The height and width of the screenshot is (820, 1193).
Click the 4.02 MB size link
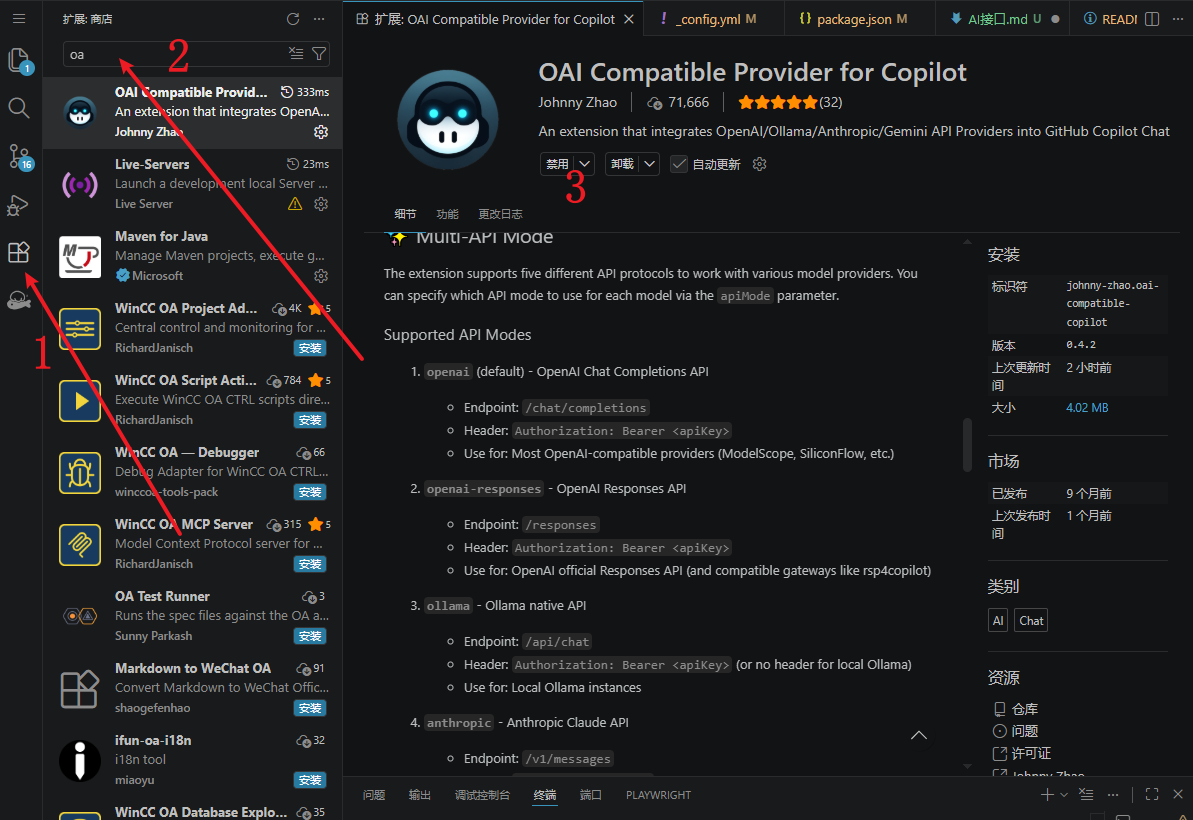click(1086, 408)
